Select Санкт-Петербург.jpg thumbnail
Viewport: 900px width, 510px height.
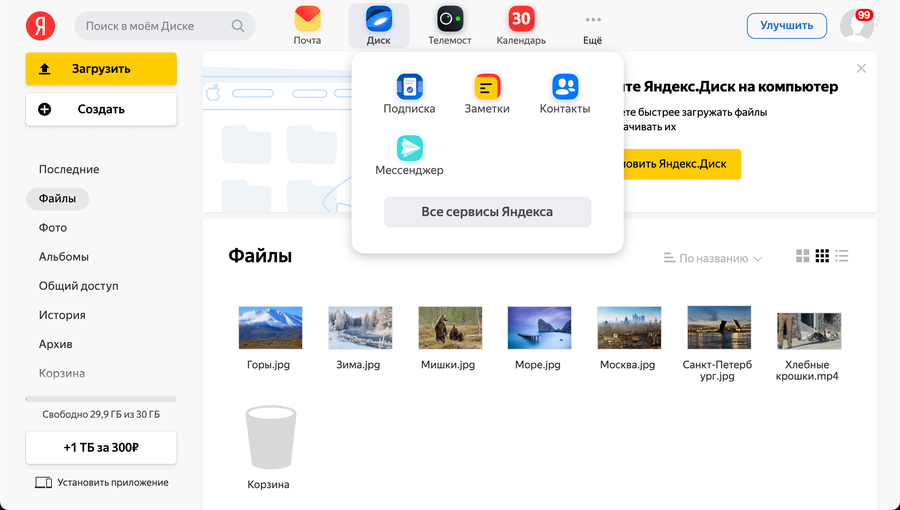click(x=719, y=328)
